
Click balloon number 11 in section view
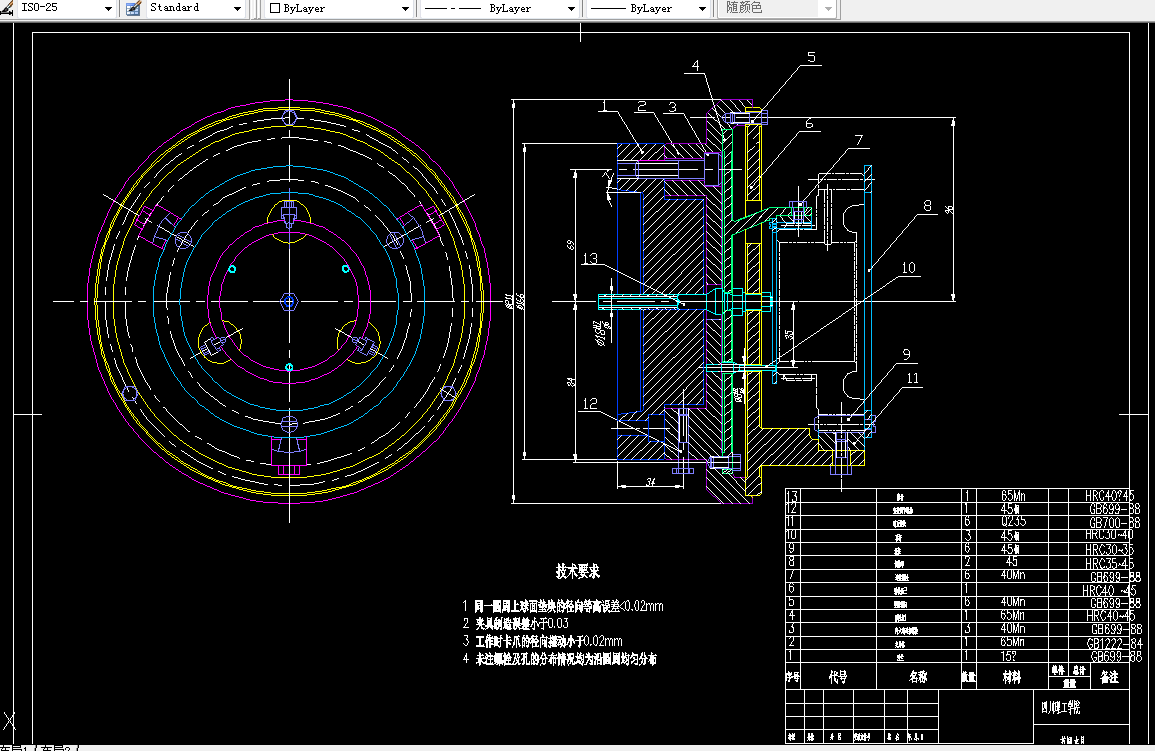click(x=913, y=378)
